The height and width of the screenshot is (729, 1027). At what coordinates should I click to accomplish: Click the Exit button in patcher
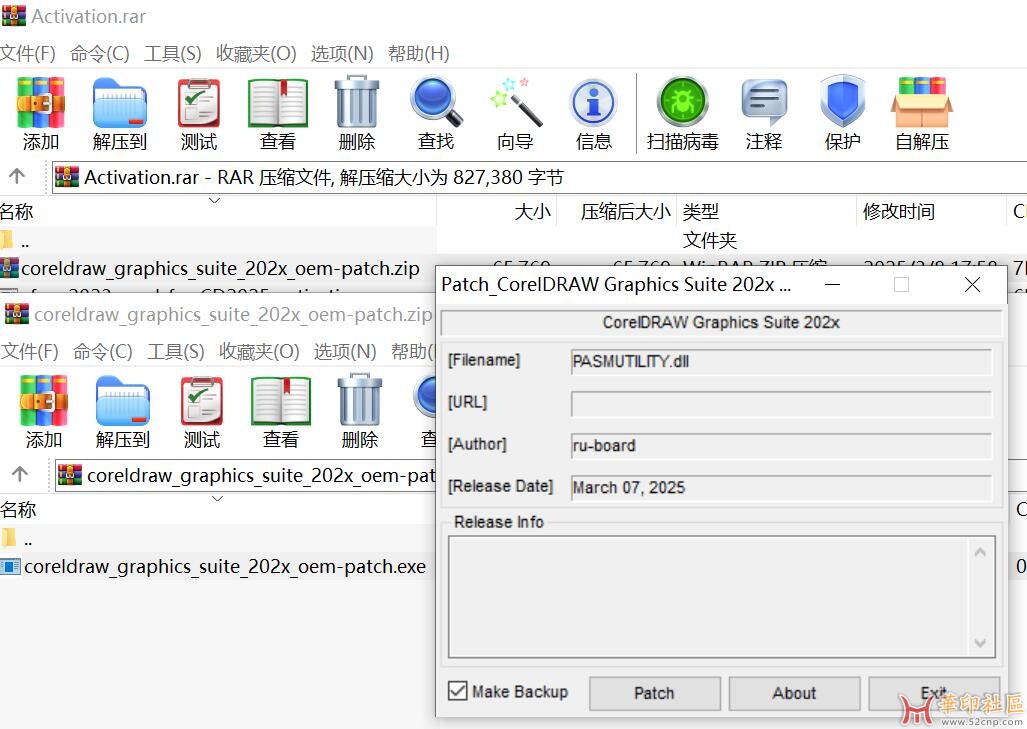click(933, 693)
